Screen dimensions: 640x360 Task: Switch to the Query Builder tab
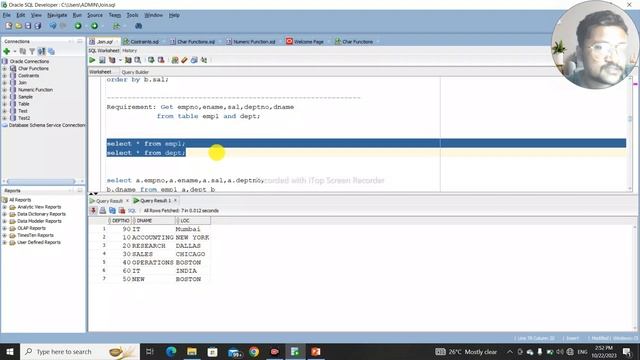(x=135, y=72)
